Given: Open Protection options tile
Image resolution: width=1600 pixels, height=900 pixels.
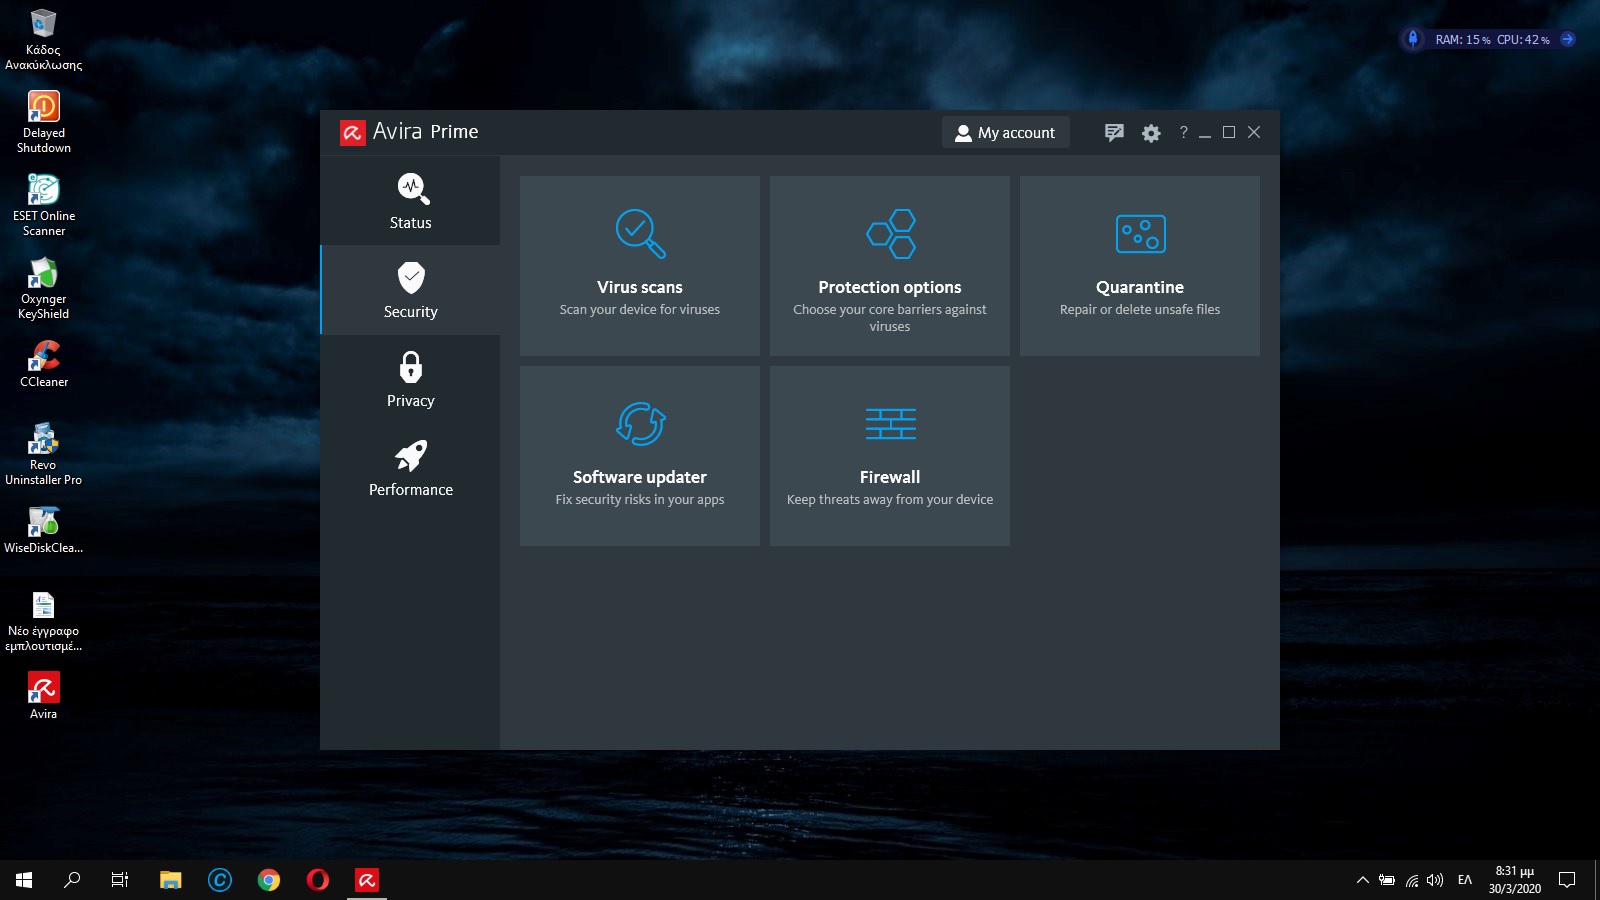Looking at the screenshot, I should 890,266.
